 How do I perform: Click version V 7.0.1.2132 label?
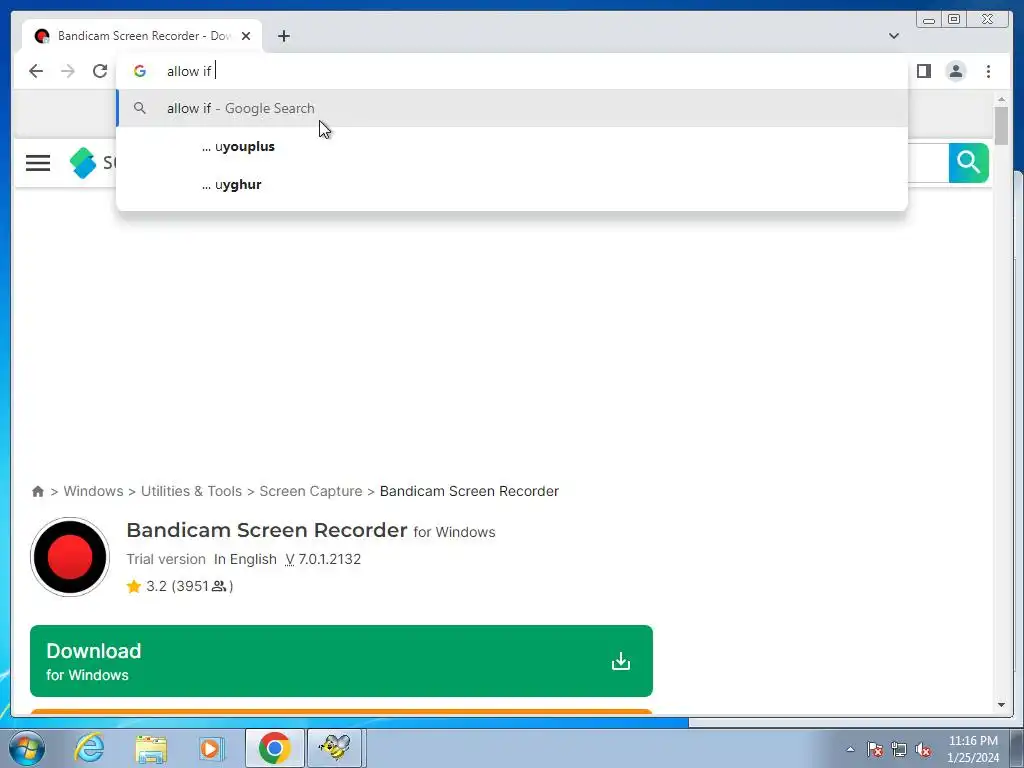tap(323, 559)
